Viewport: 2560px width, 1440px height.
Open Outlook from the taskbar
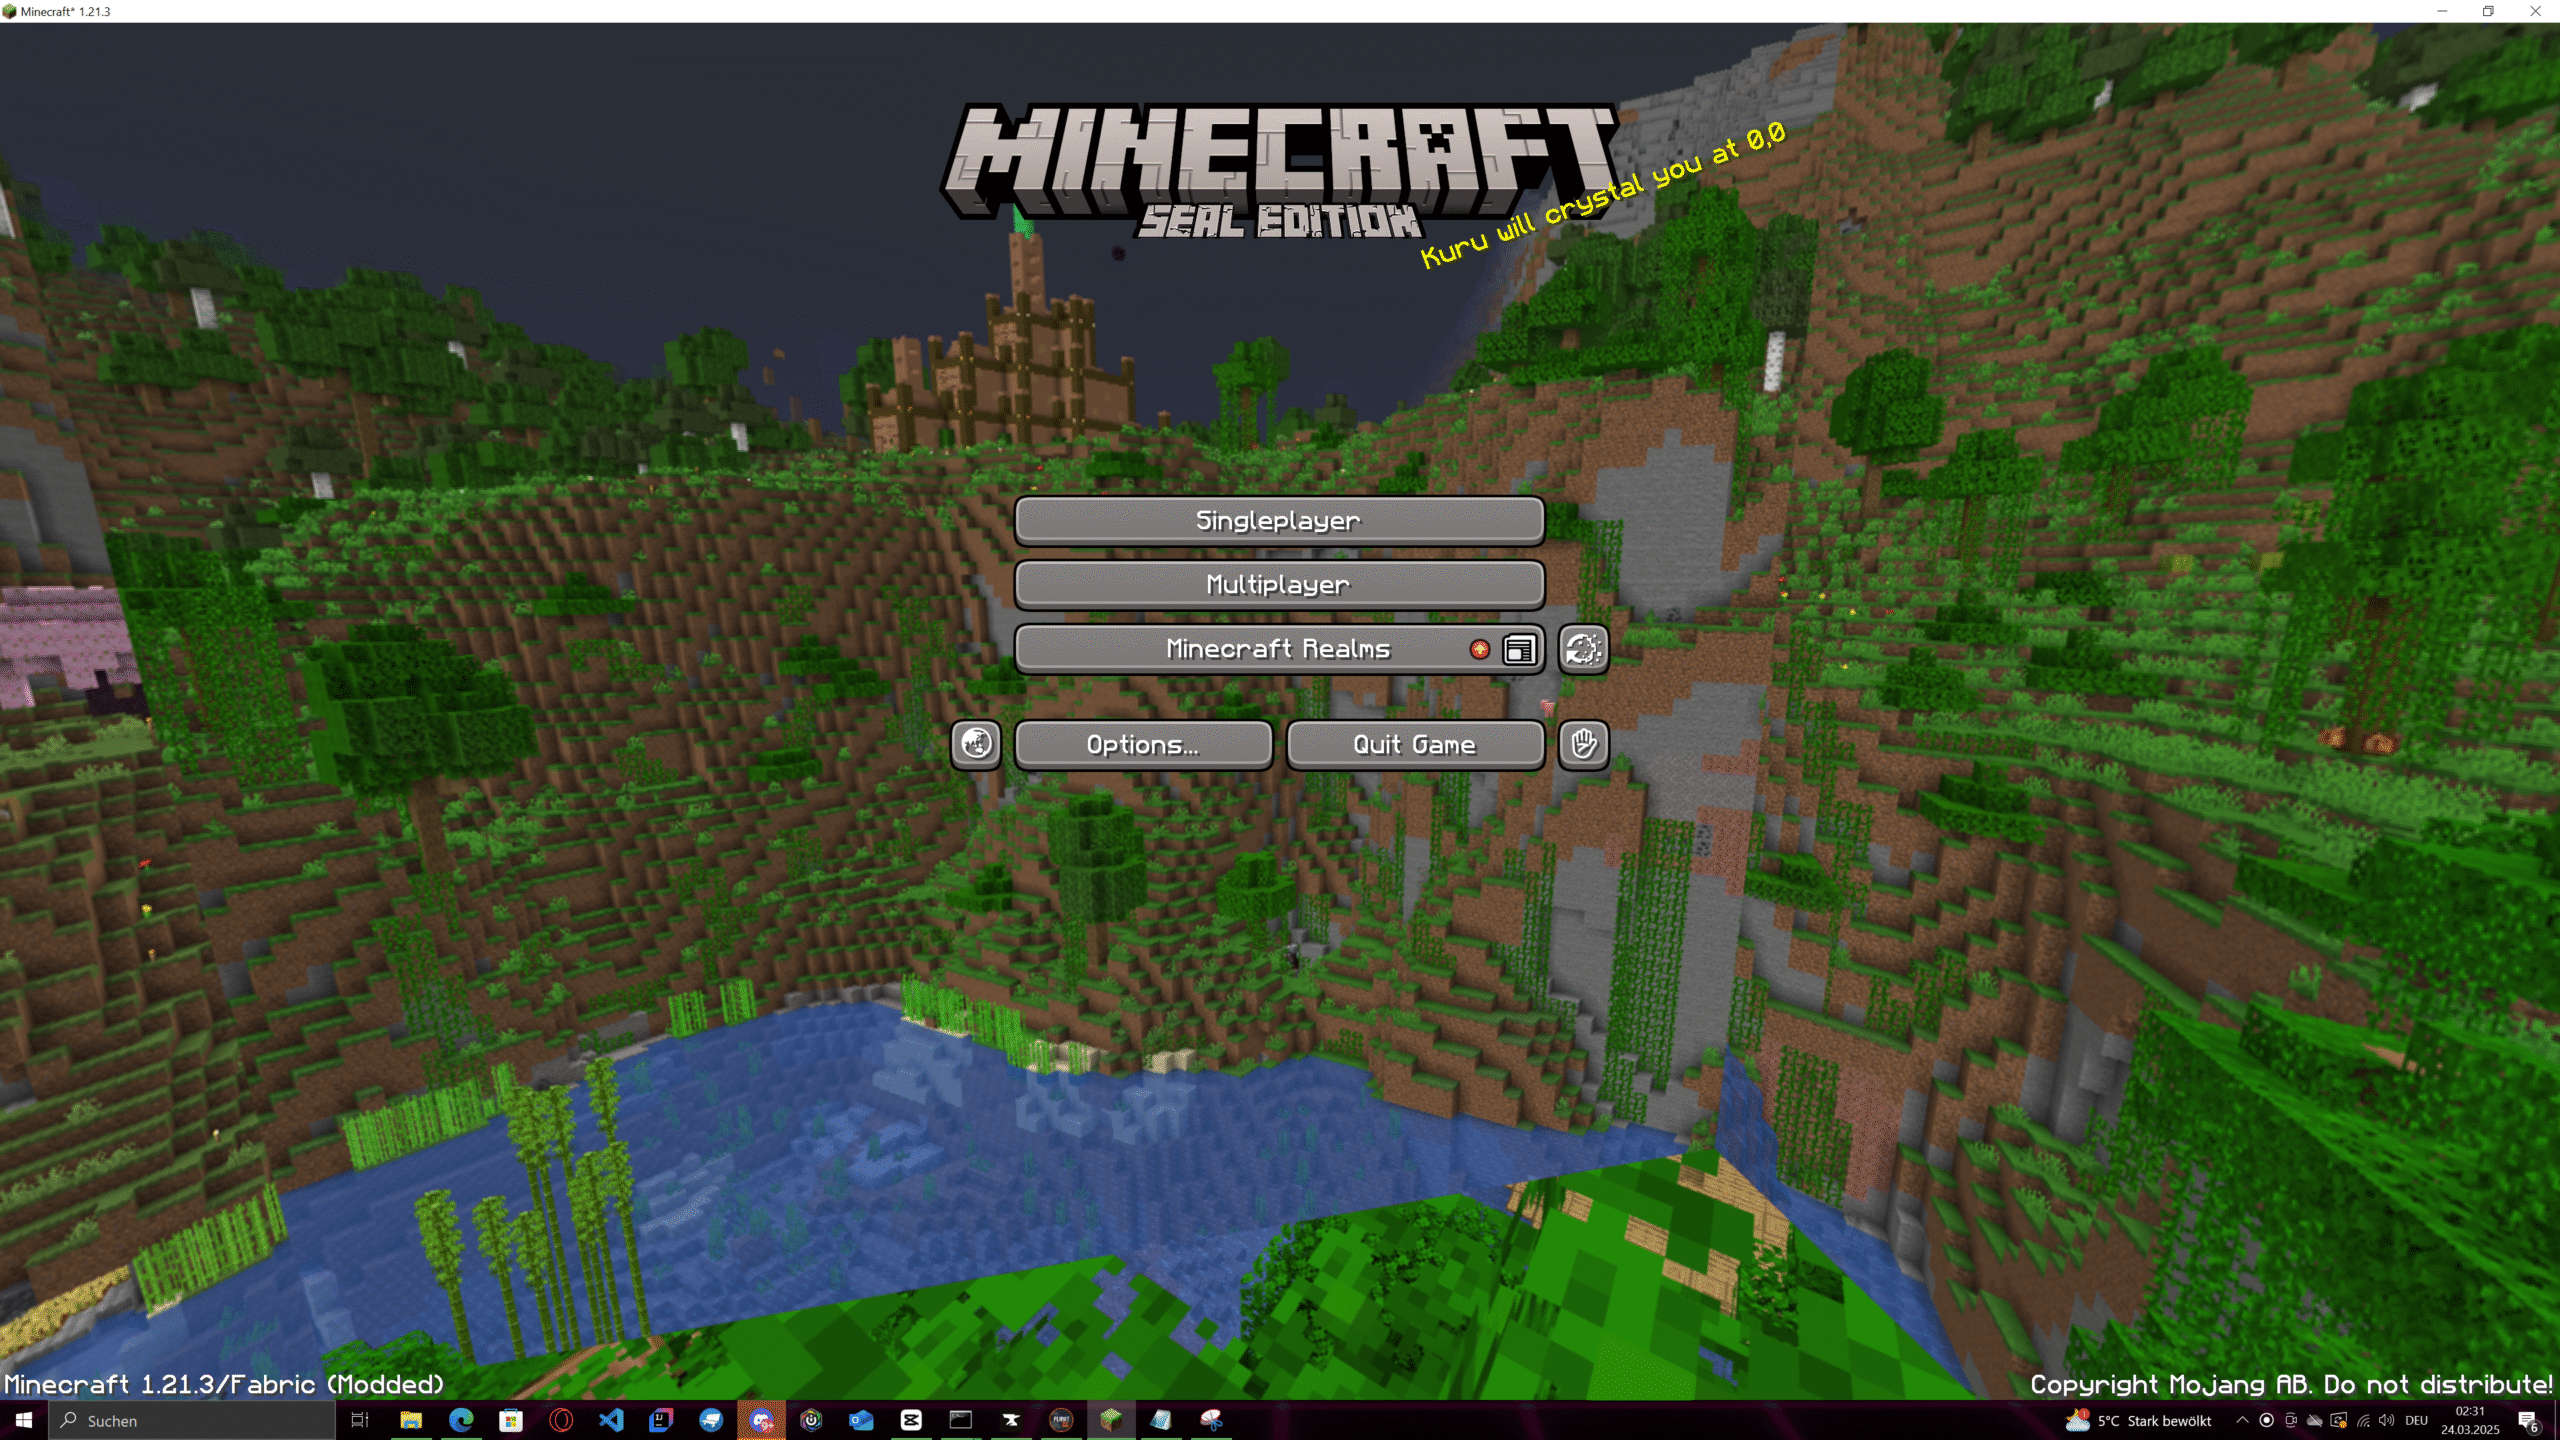(x=861, y=1420)
